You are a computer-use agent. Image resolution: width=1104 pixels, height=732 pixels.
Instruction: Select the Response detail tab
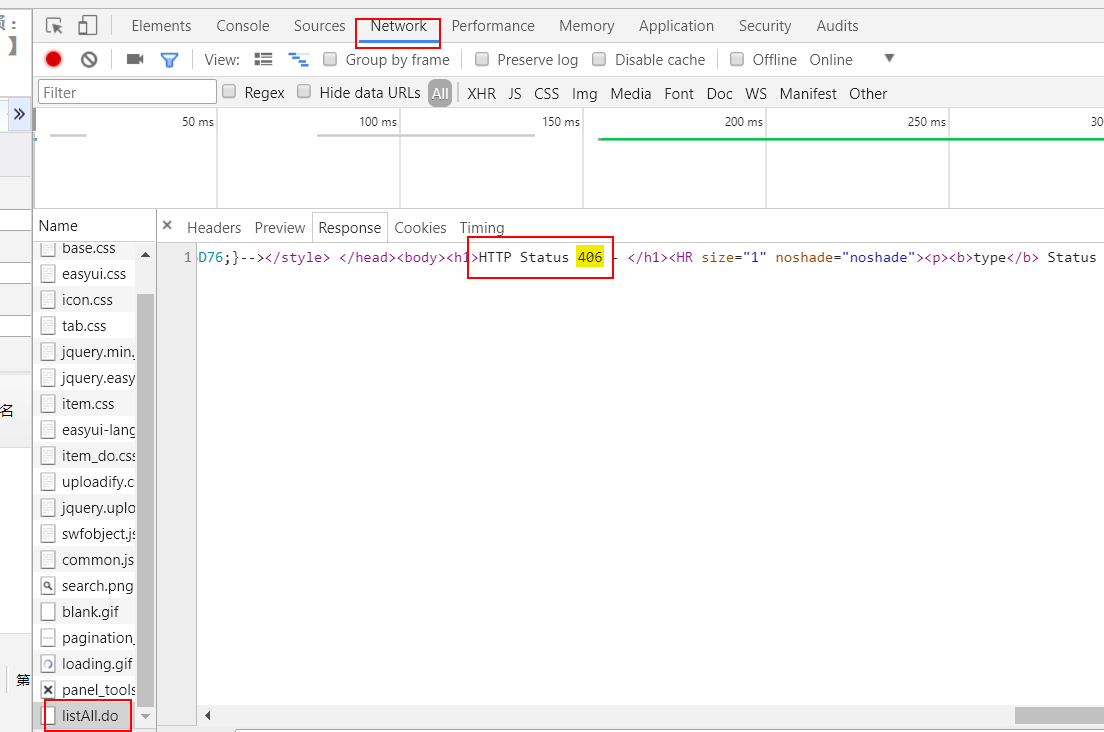pyautogui.click(x=349, y=227)
